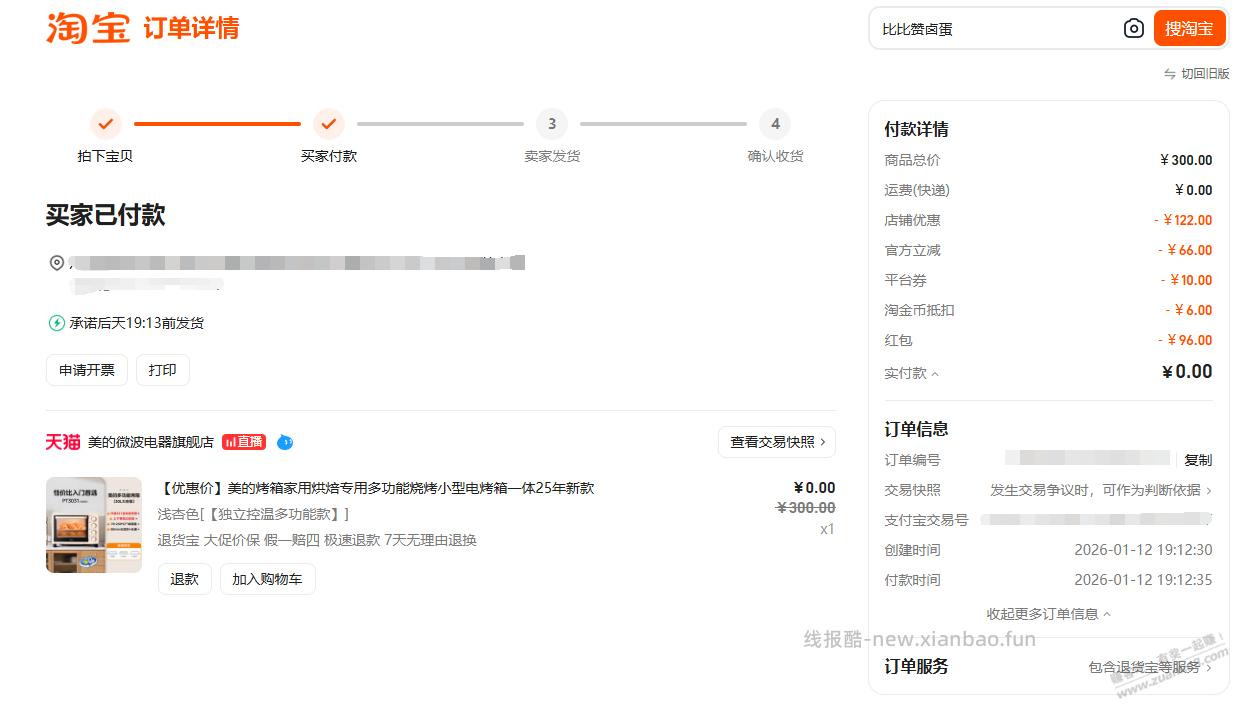
Task: Click the checkmark on the 买家付款 step
Action: (329, 125)
